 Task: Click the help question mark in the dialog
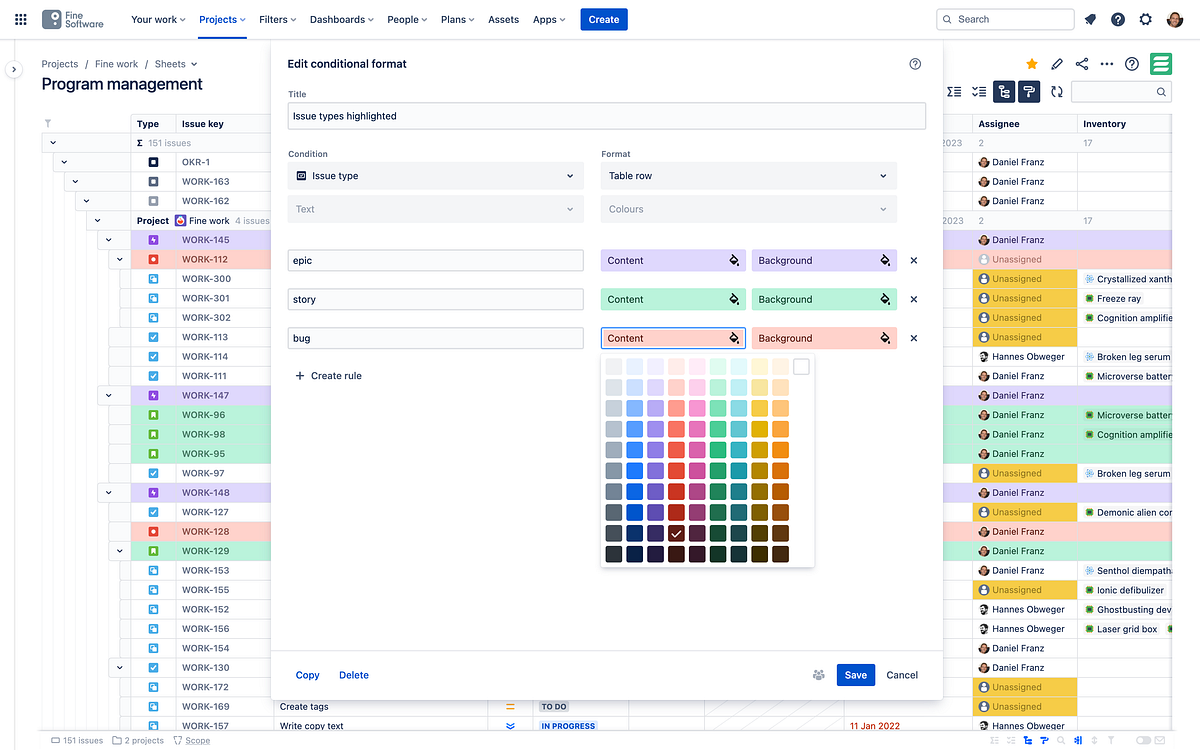(x=915, y=63)
